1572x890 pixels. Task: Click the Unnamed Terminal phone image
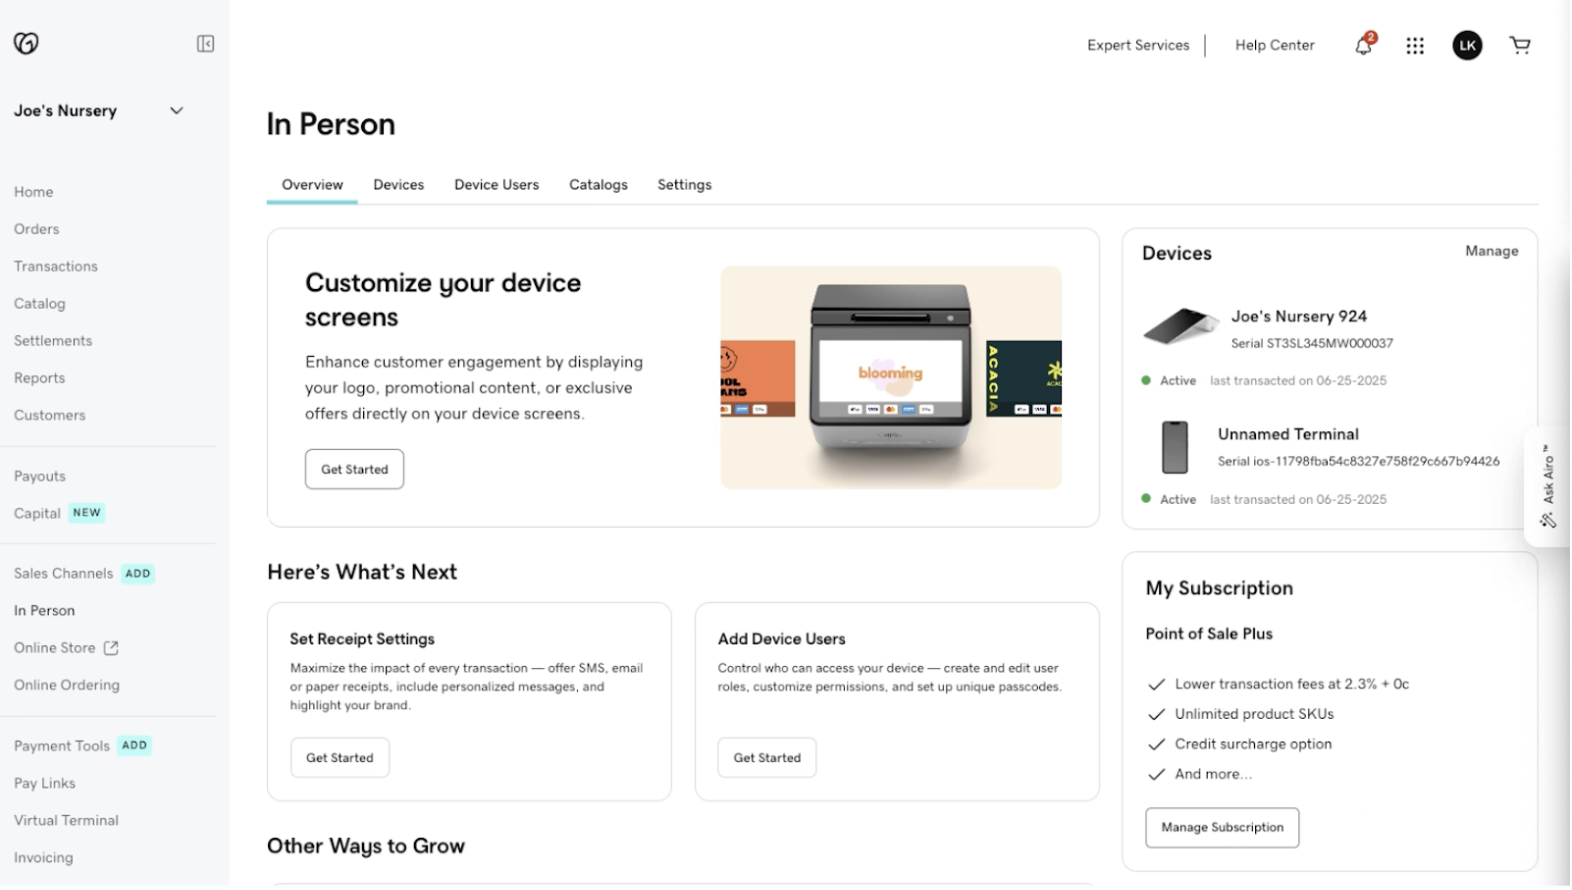1176,447
